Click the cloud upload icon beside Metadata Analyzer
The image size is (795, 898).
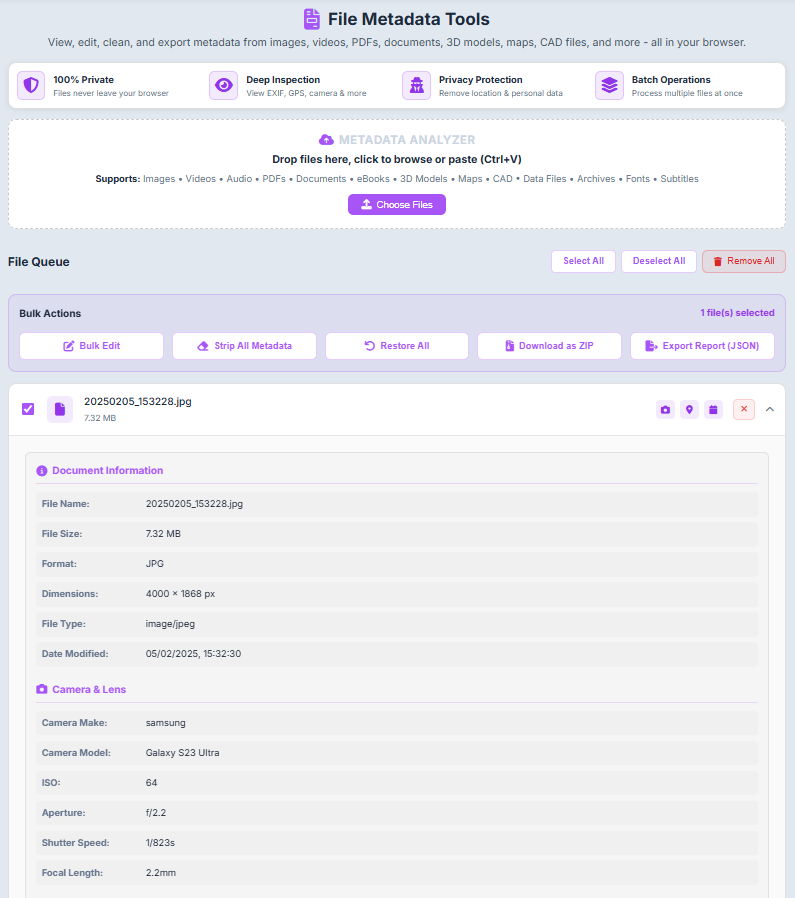tap(326, 140)
